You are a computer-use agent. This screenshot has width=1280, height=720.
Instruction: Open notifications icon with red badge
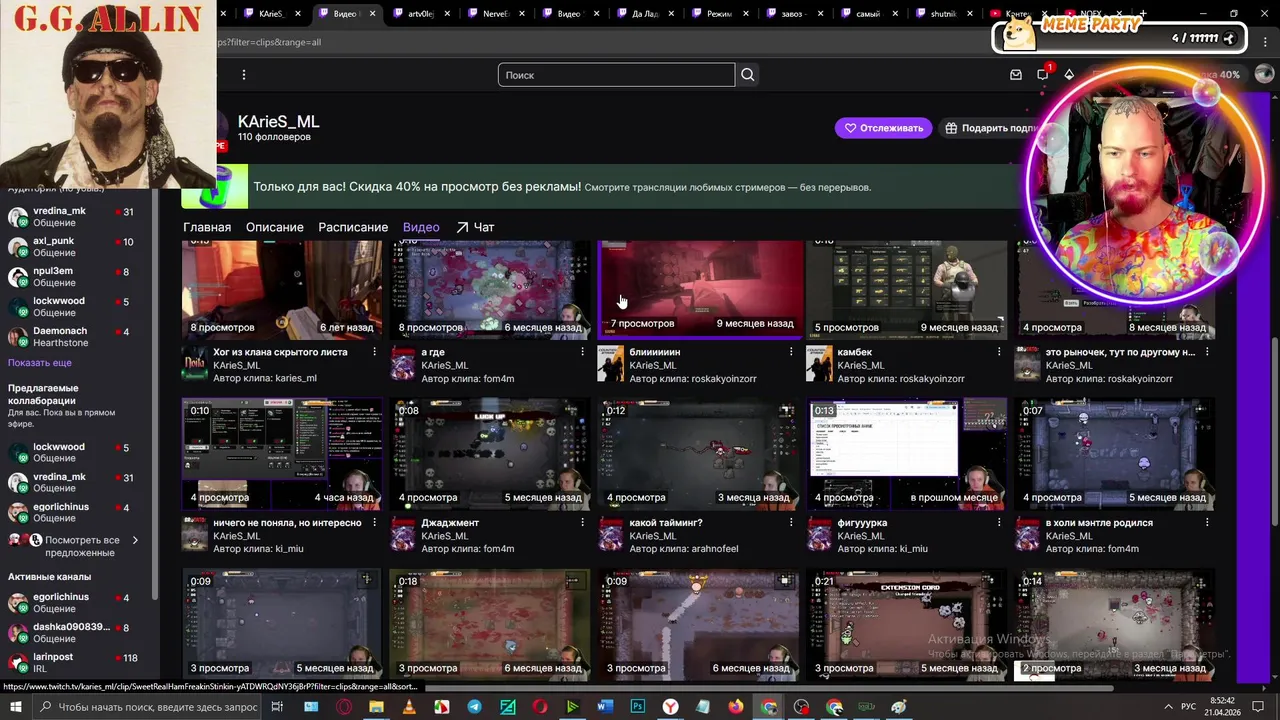1043,74
